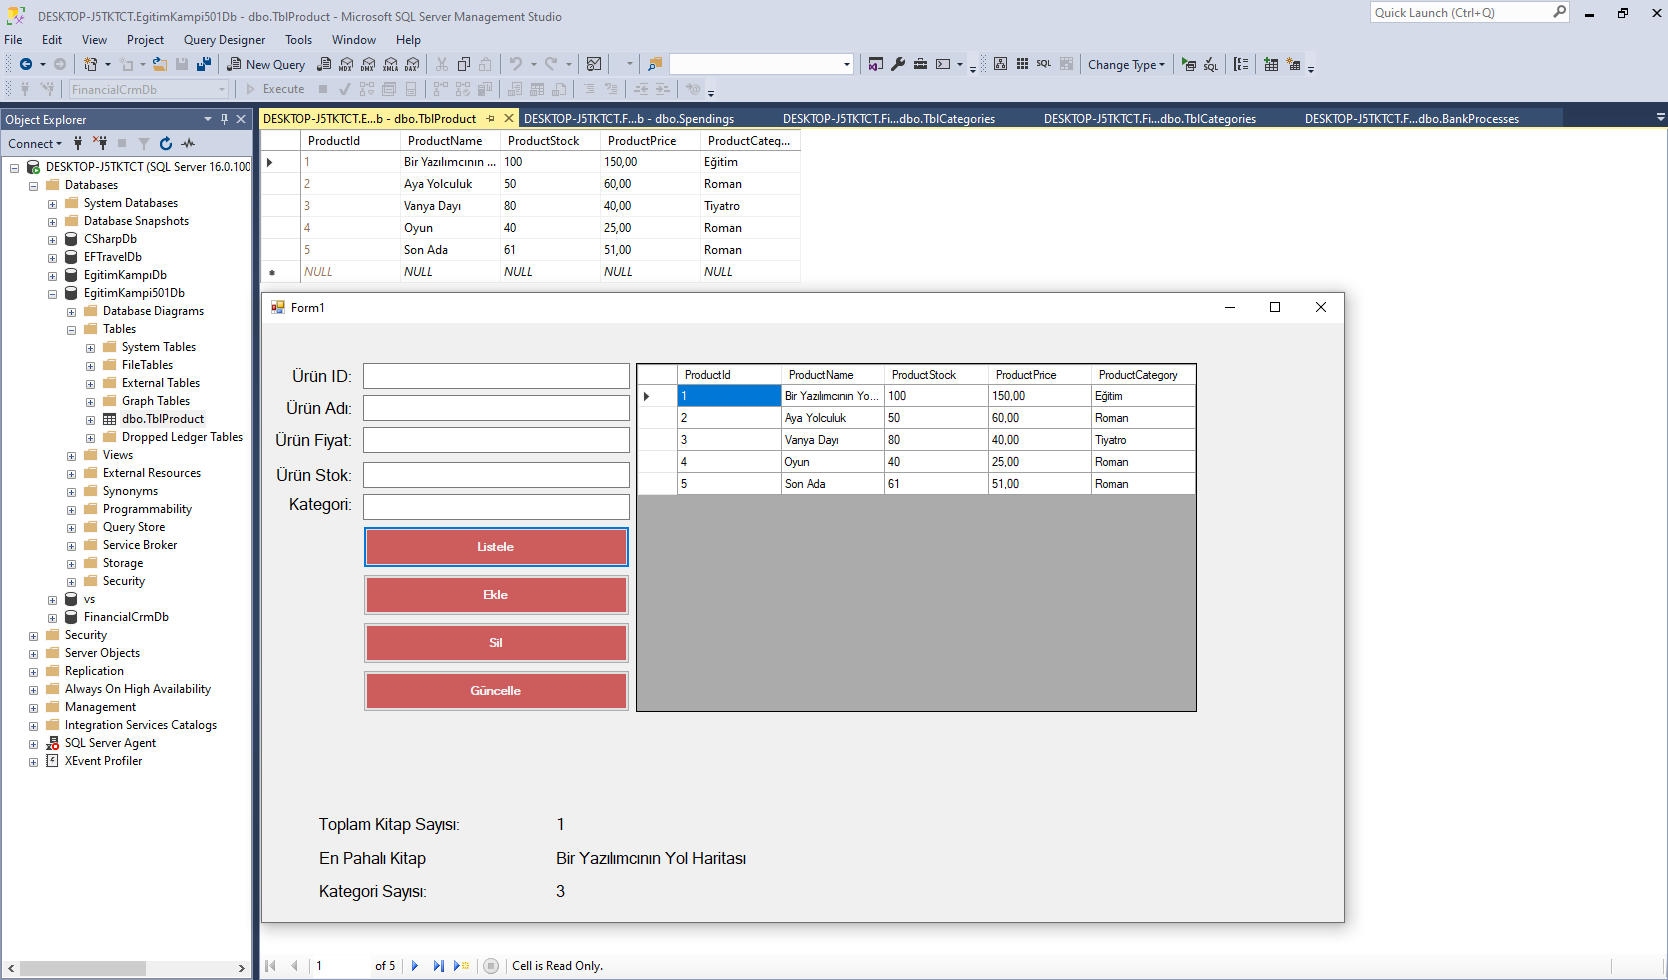Open the Query Designer menu
Image resolution: width=1668 pixels, height=980 pixels.
point(224,40)
